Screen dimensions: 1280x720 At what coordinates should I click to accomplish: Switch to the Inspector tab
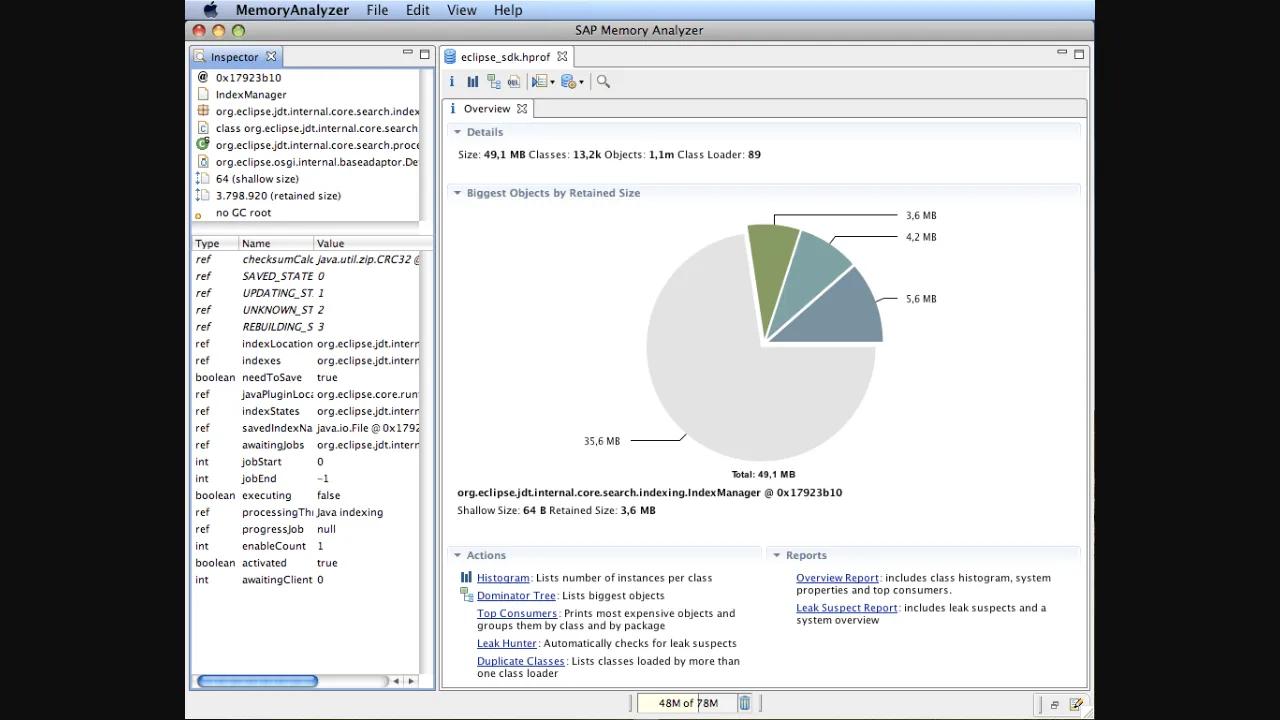tap(234, 57)
